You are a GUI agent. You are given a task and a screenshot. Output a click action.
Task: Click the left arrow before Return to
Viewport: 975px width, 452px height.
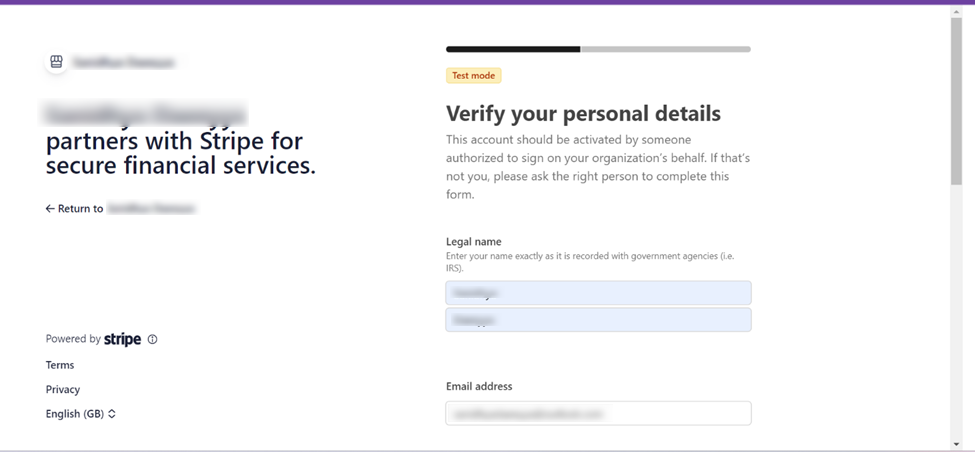click(x=50, y=209)
